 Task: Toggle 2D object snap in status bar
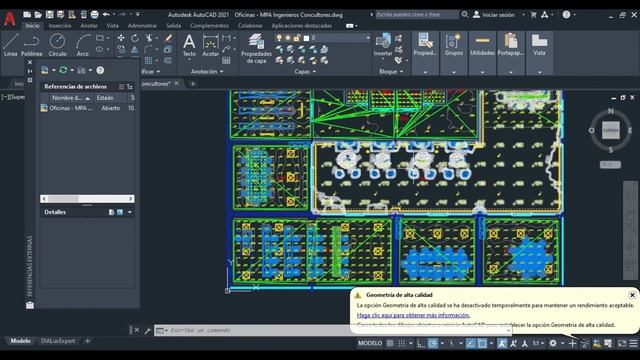click(x=482, y=343)
